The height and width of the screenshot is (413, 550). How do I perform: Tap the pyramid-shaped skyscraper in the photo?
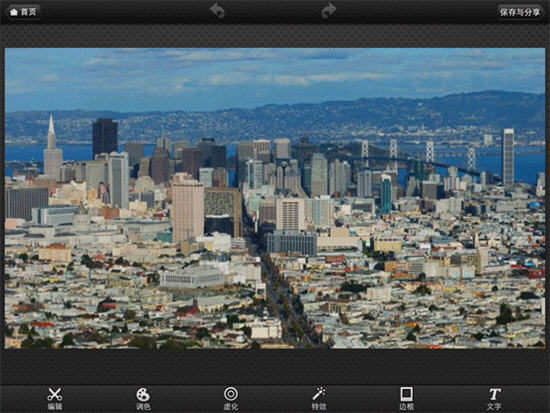pyautogui.click(x=53, y=149)
